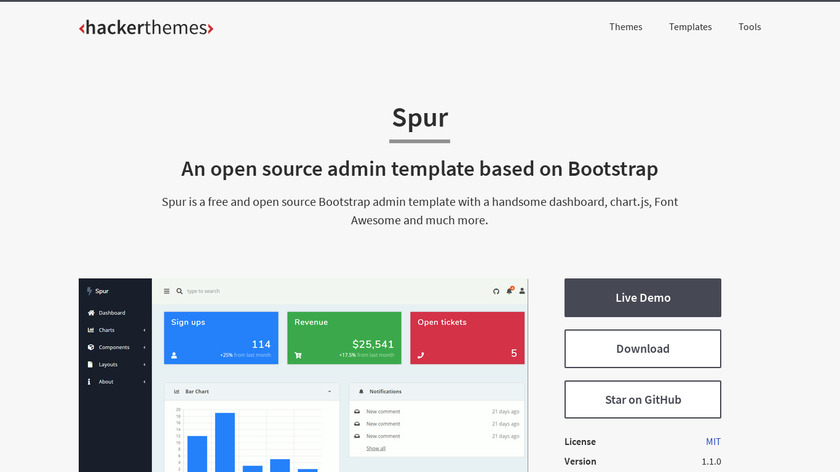Launch the Live Demo
840x472 pixels.
[x=642, y=298]
